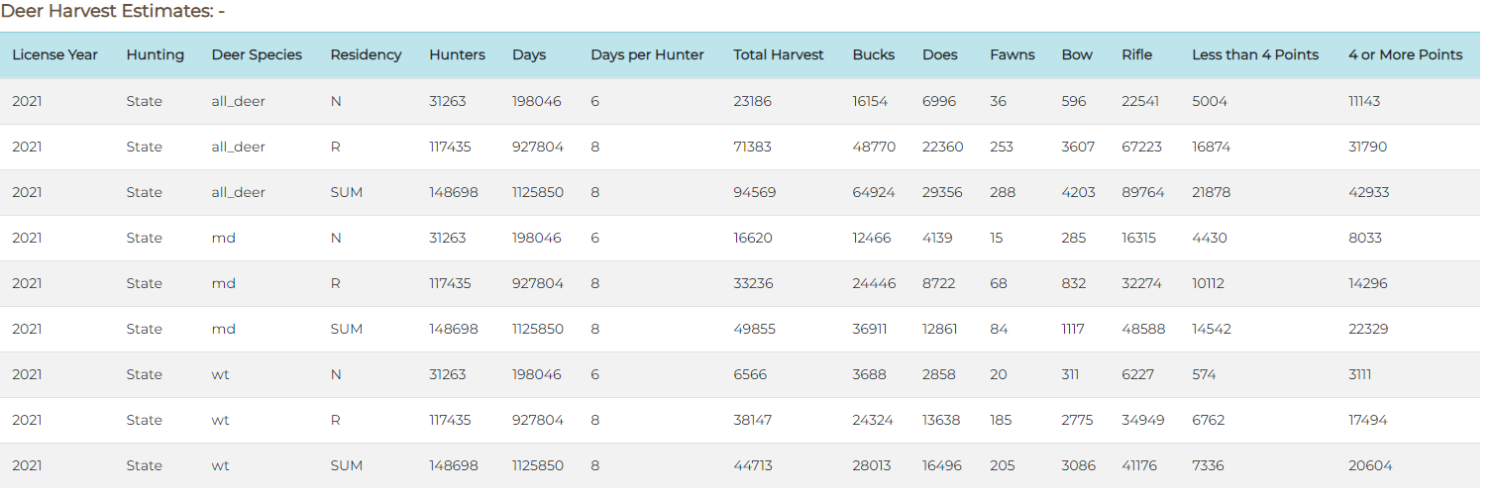
Task: Click the wt SUM row residency cell
Action: pyautogui.click(x=346, y=465)
